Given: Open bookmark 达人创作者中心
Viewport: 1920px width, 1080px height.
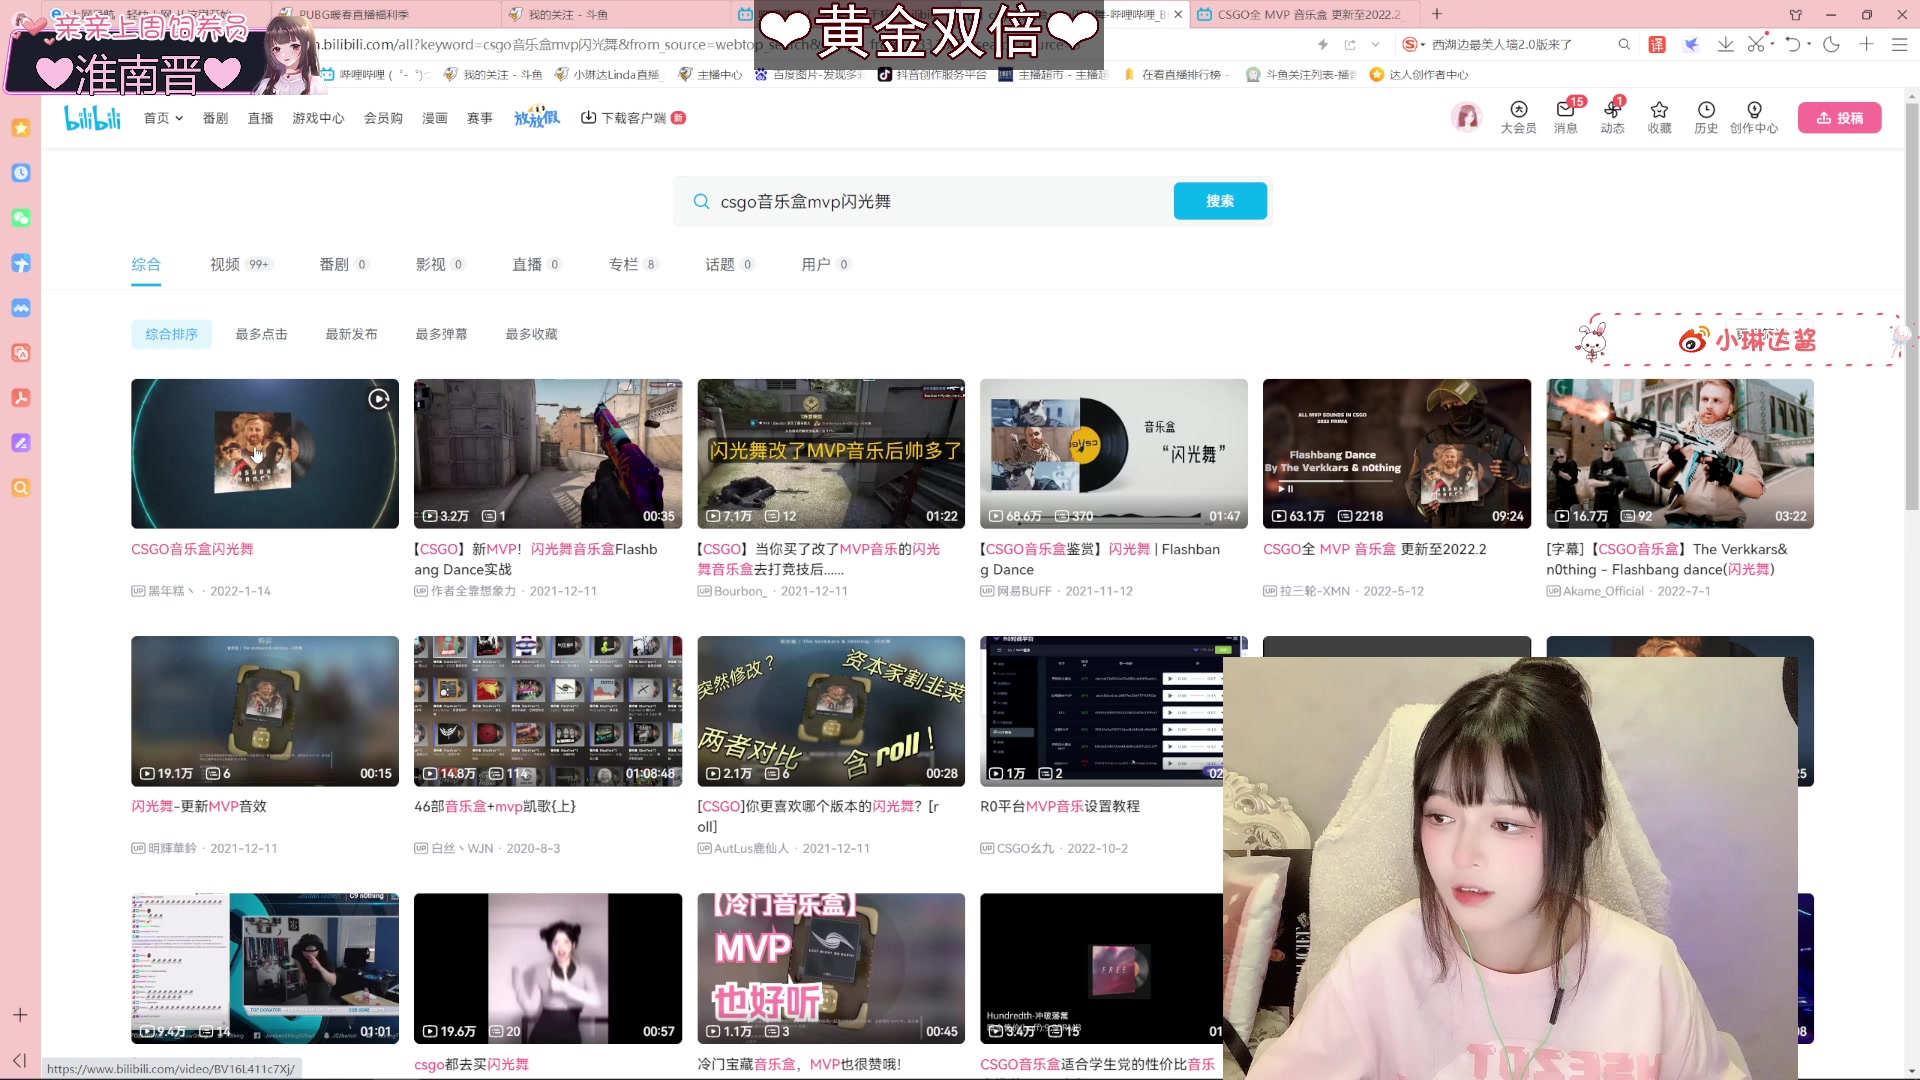Looking at the screenshot, I should [1419, 75].
